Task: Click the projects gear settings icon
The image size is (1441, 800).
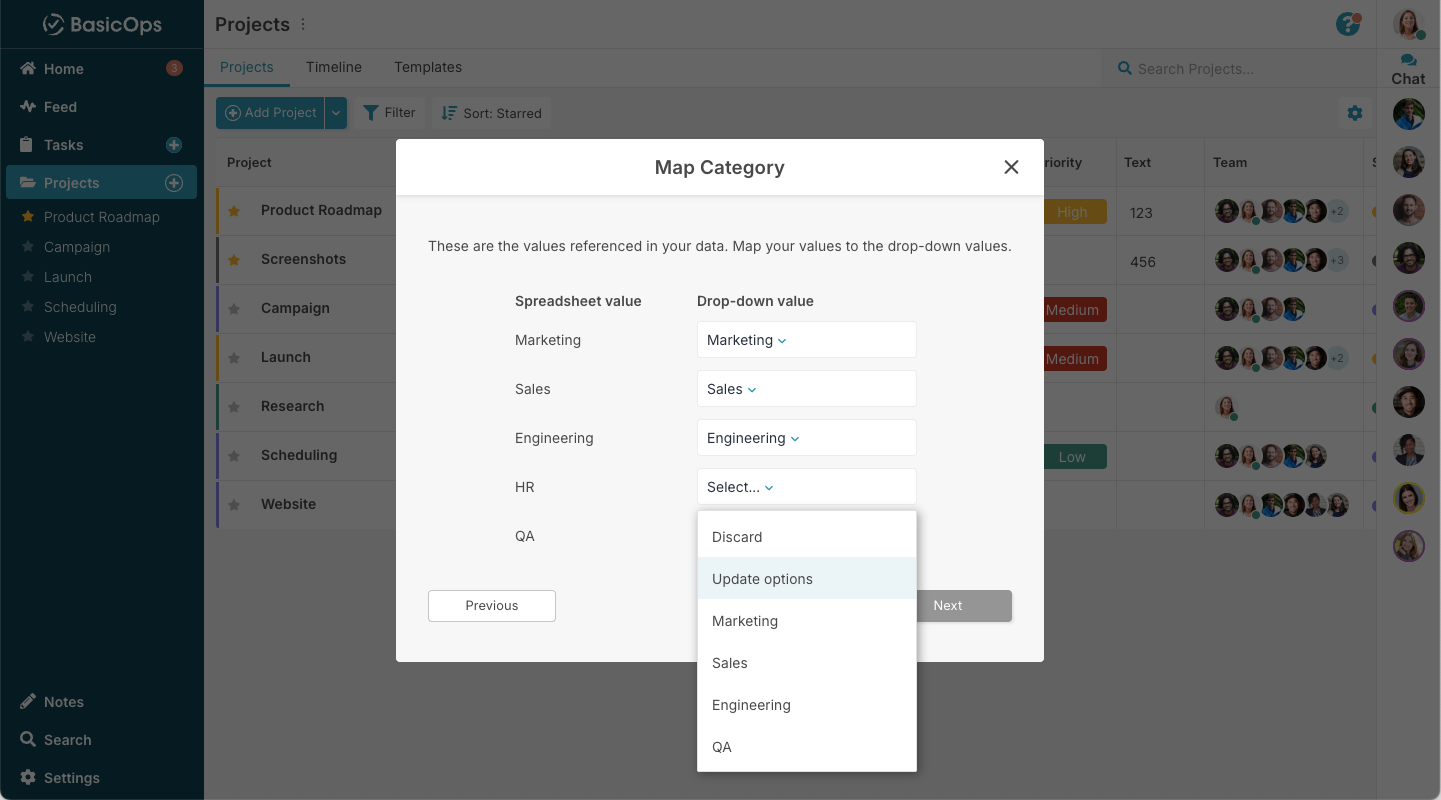Action: [1355, 113]
